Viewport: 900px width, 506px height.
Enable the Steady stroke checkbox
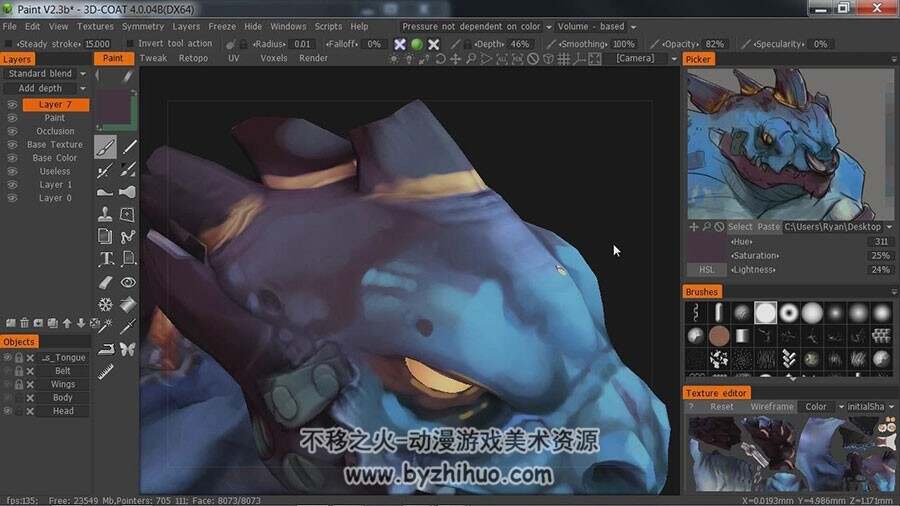point(9,44)
